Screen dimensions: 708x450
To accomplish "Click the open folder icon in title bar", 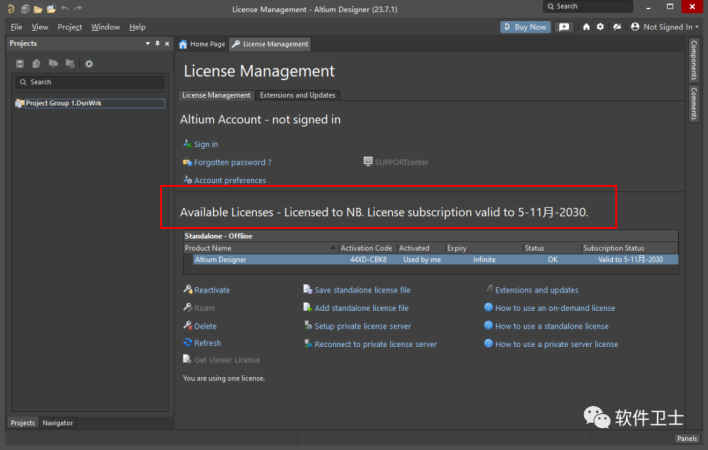I will tap(38, 9).
